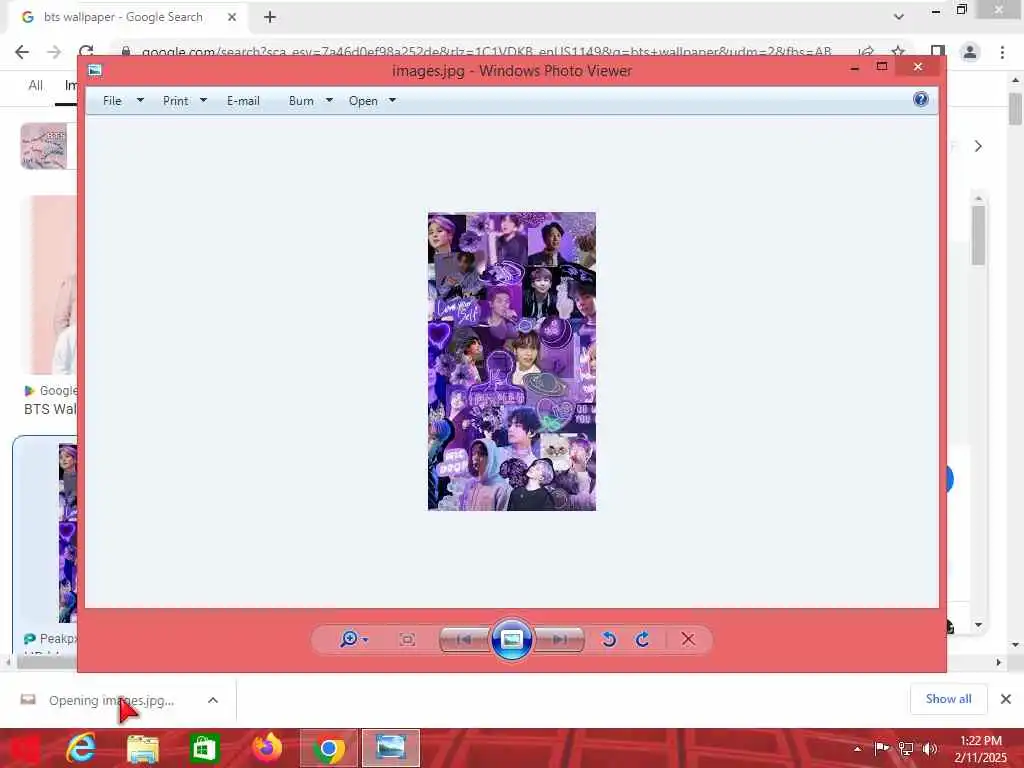Select E-mail in Photo Viewer toolbar
The height and width of the screenshot is (768, 1024).
point(243,101)
